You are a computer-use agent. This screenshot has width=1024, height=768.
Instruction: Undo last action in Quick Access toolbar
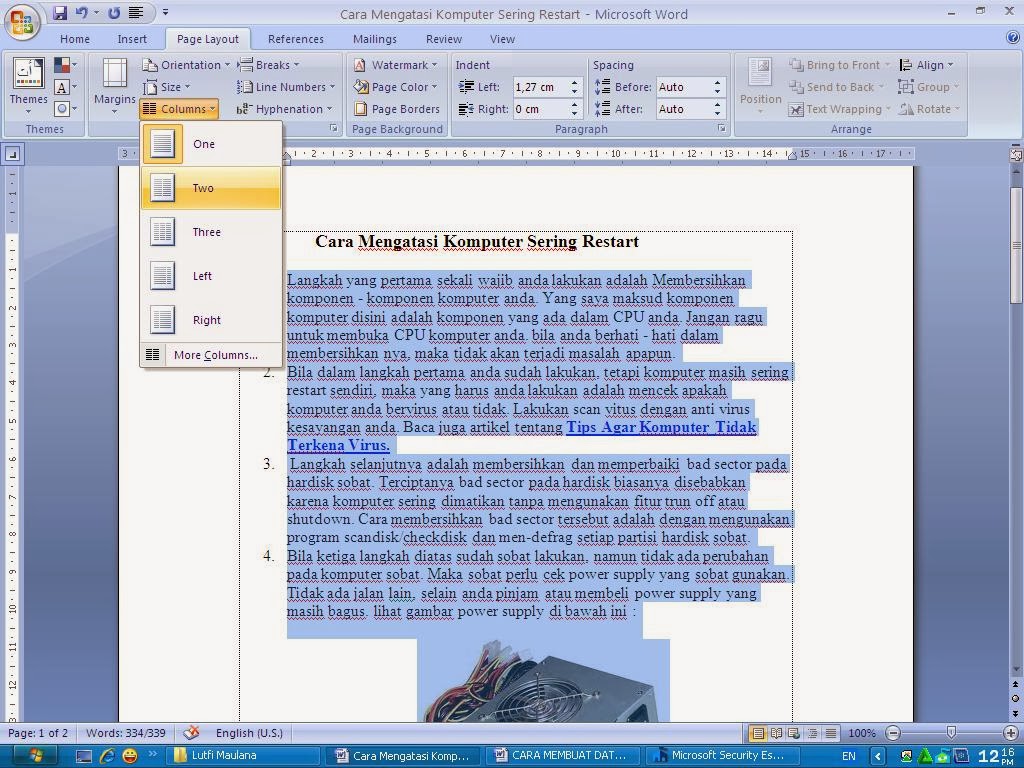[81, 12]
